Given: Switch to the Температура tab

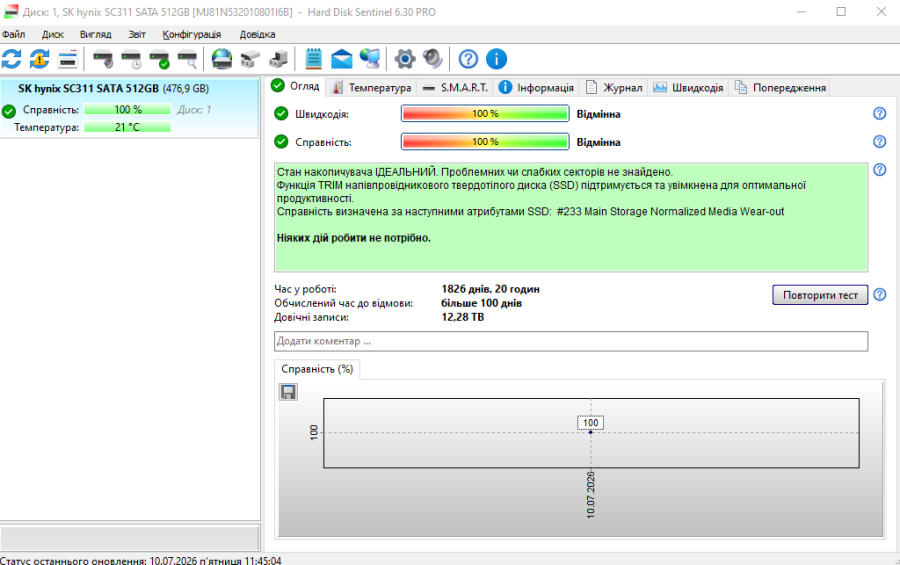Looking at the screenshot, I should point(372,87).
